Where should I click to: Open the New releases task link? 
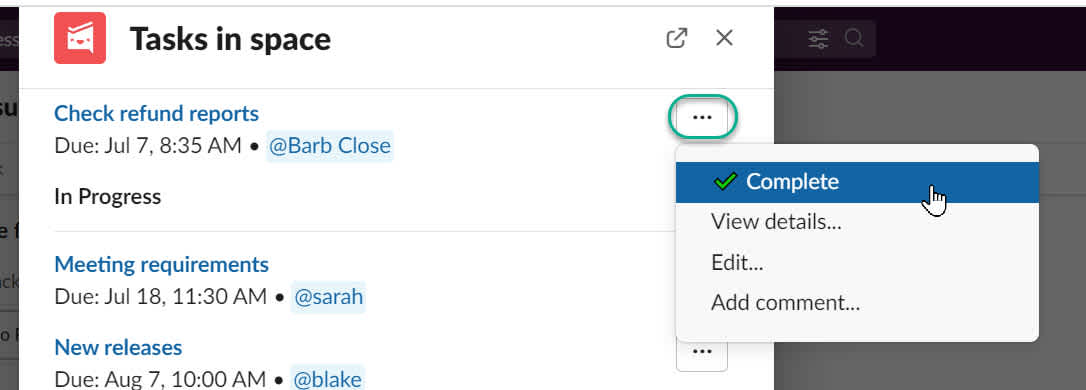tap(118, 347)
